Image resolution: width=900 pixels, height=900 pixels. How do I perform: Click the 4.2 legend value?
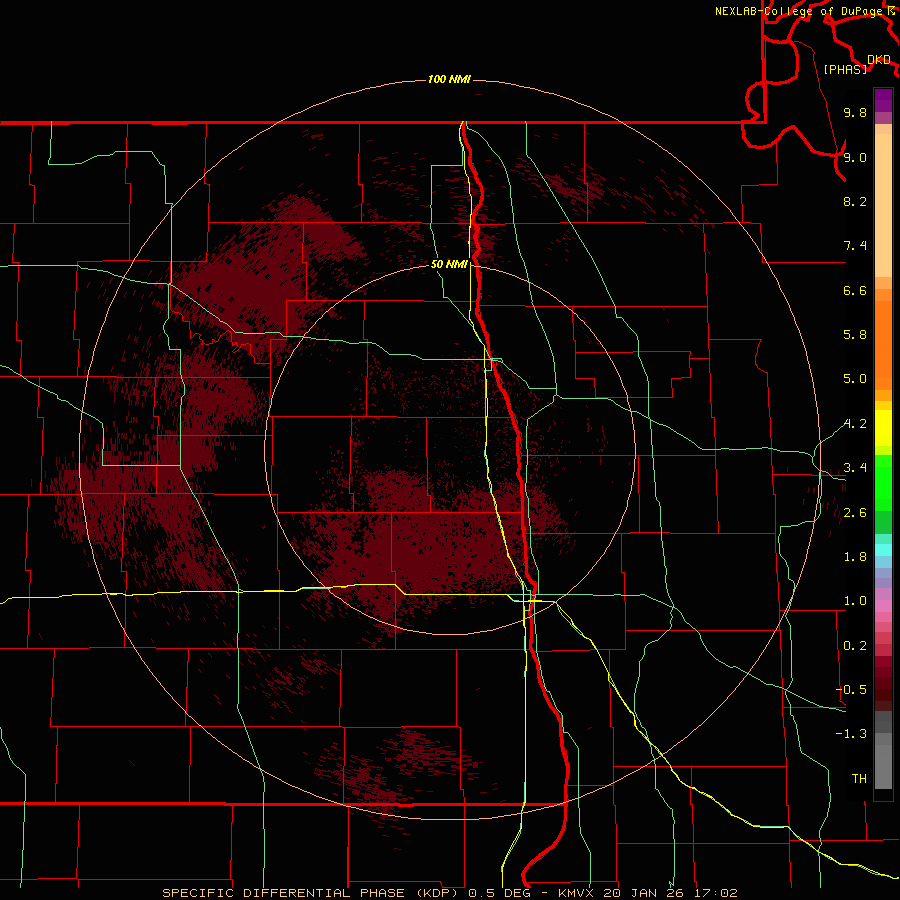(x=855, y=424)
